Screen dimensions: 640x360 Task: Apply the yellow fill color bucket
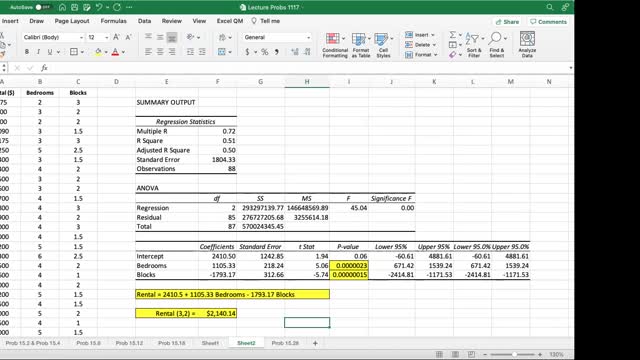click(98, 52)
